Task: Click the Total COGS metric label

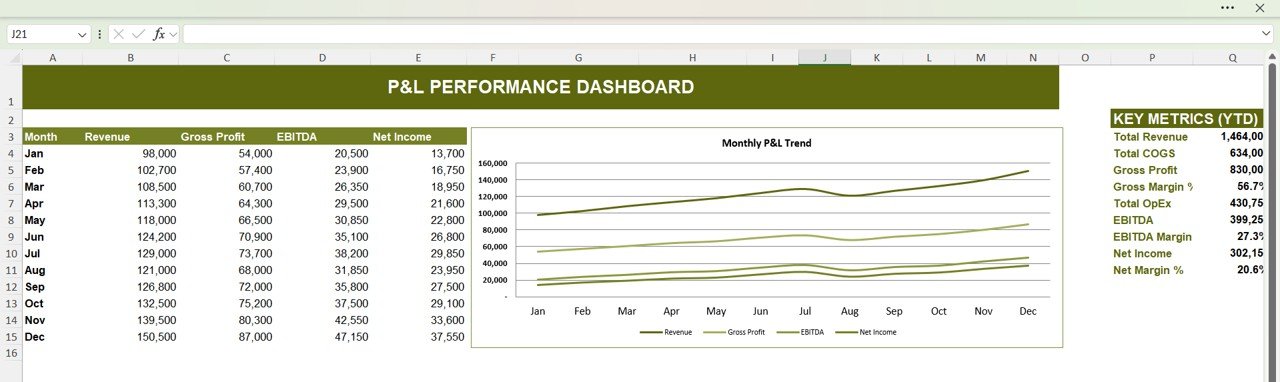Action: pos(1144,154)
